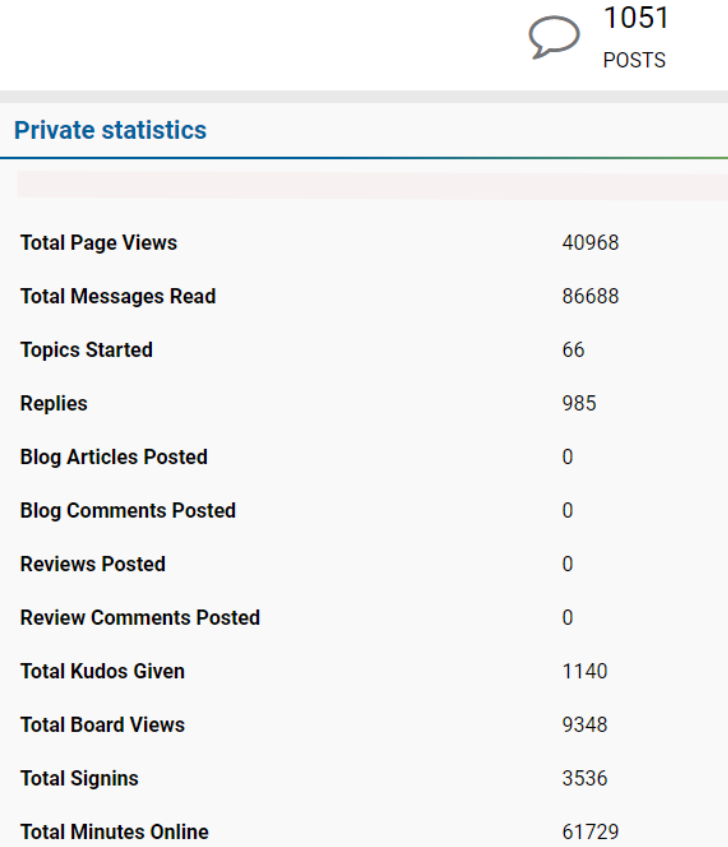Image resolution: width=728 pixels, height=847 pixels.
Task: Select the value 40968
Action: pos(590,243)
